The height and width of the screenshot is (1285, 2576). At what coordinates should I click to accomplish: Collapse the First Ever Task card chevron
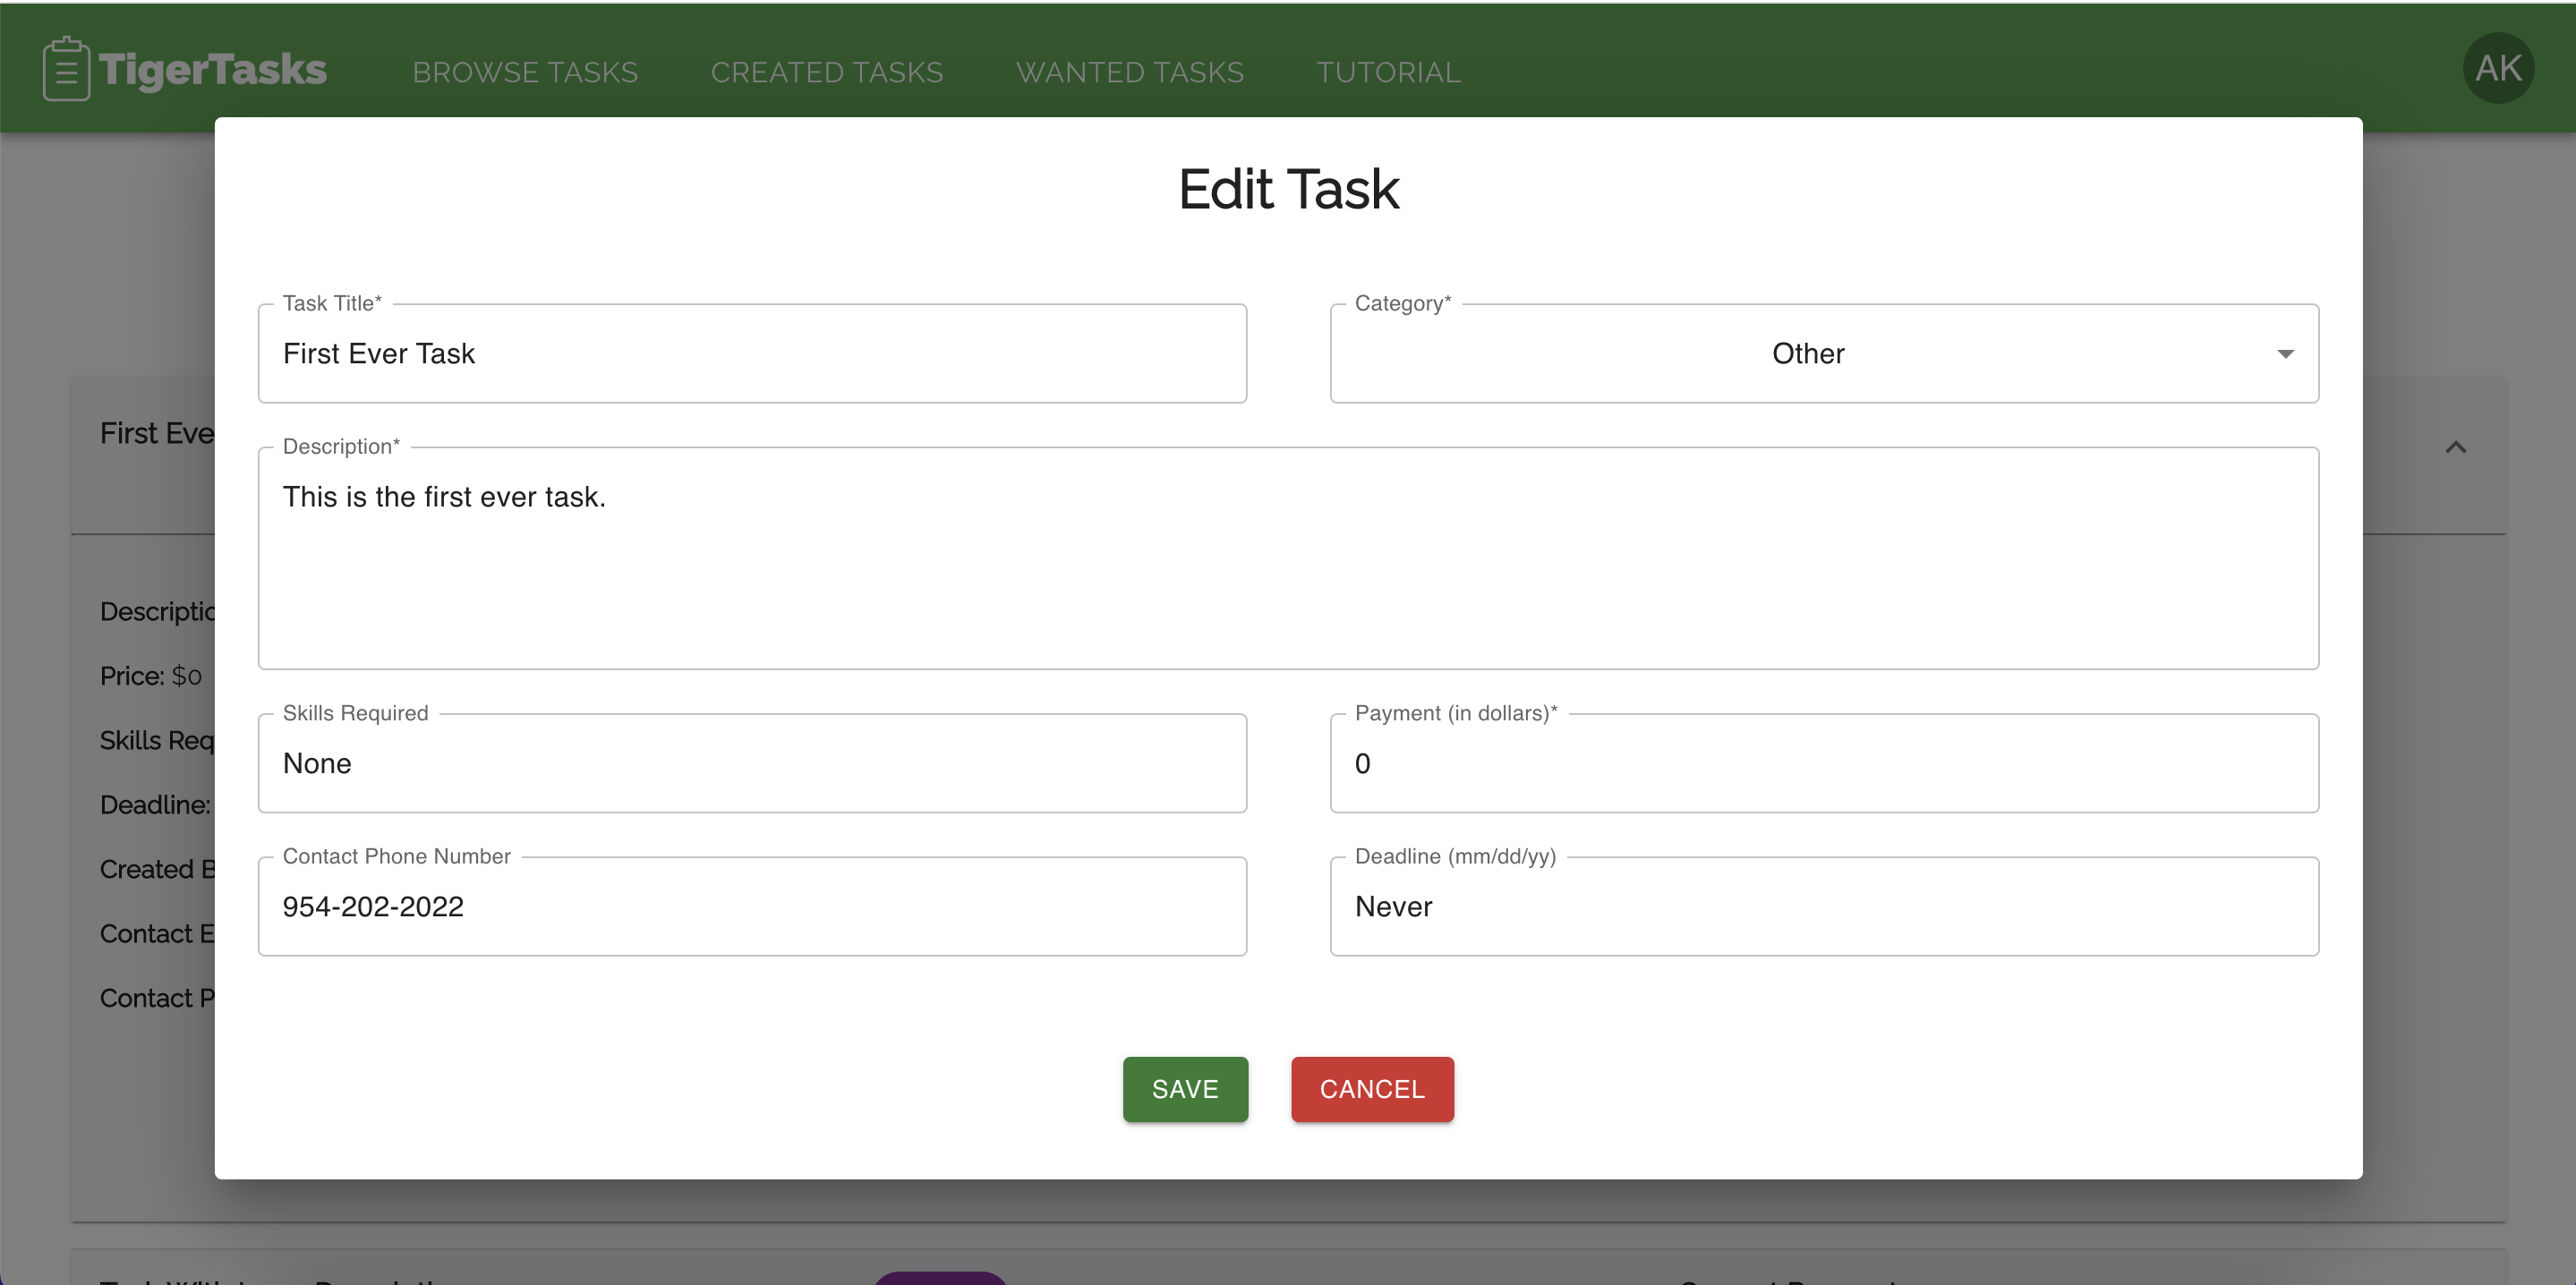pos(2455,448)
